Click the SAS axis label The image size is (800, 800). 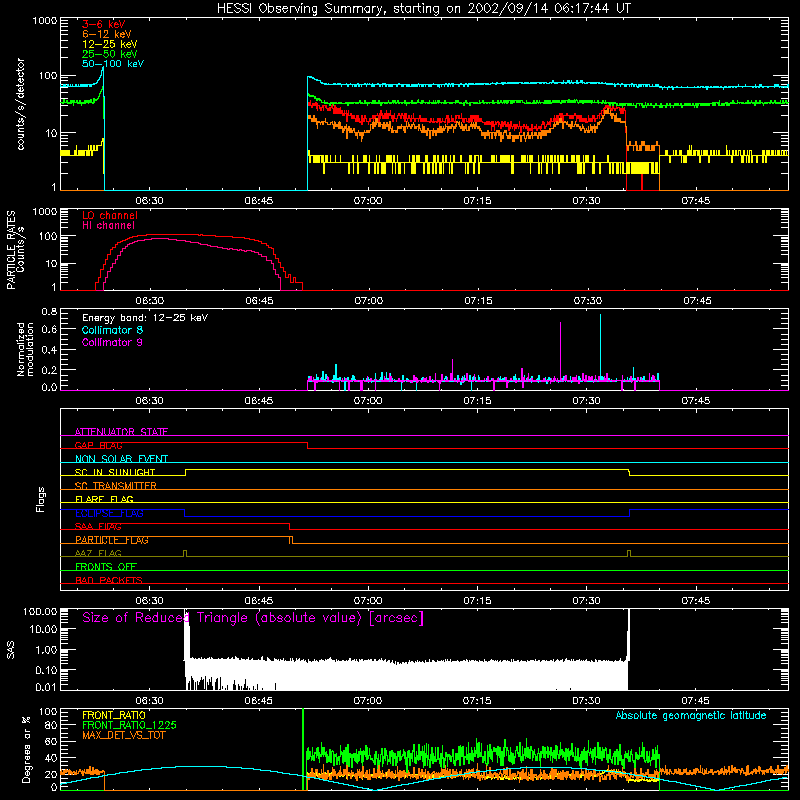[11, 649]
